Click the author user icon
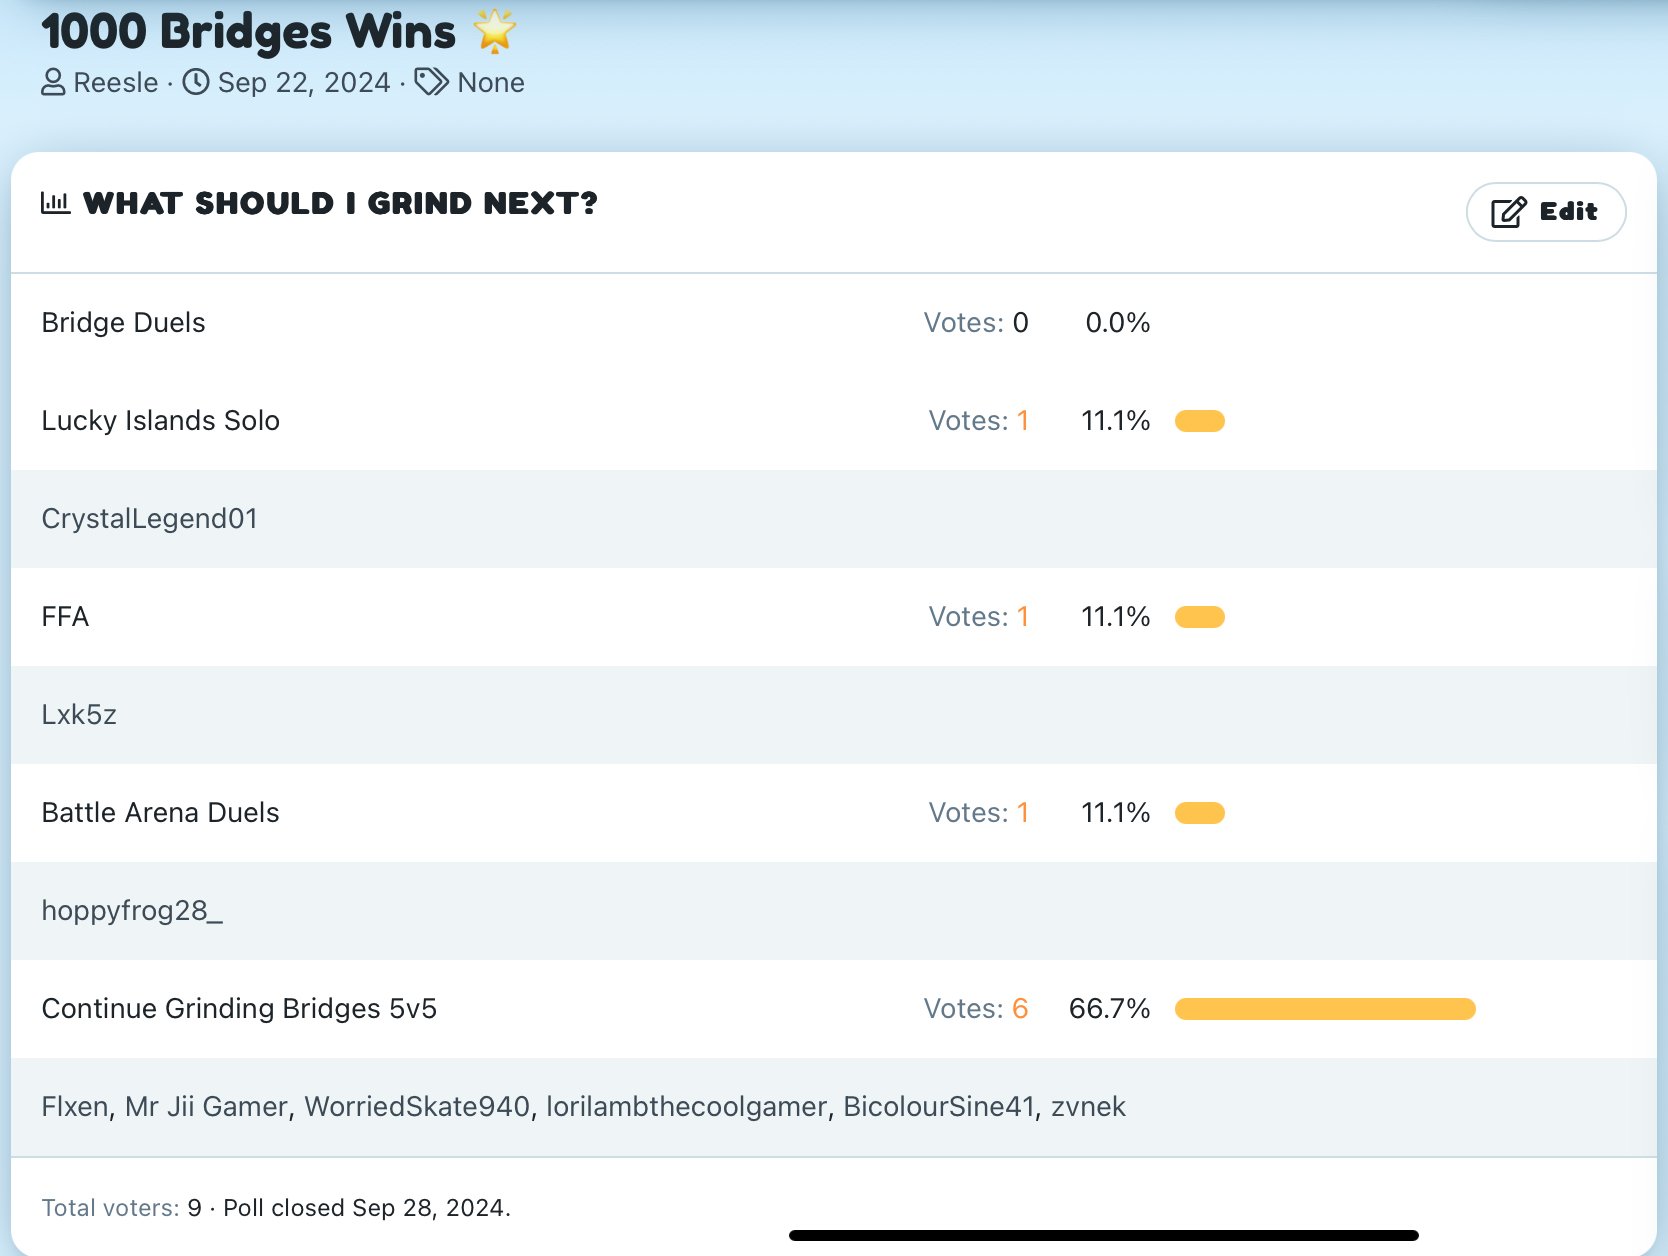This screenshot has width=1668, height=1256. 53,82
